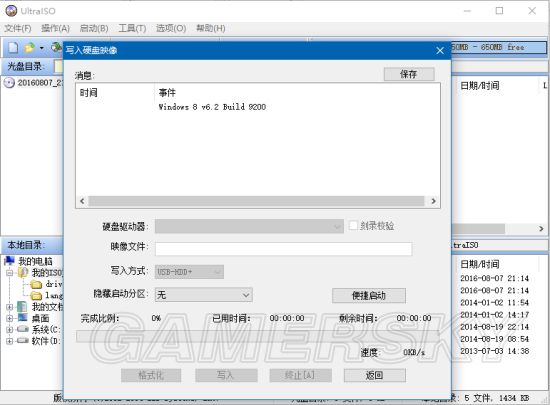Open the 隐藏启动分区 dropdown
Viewport: 550px width, 405px height.
click(203, 295)
